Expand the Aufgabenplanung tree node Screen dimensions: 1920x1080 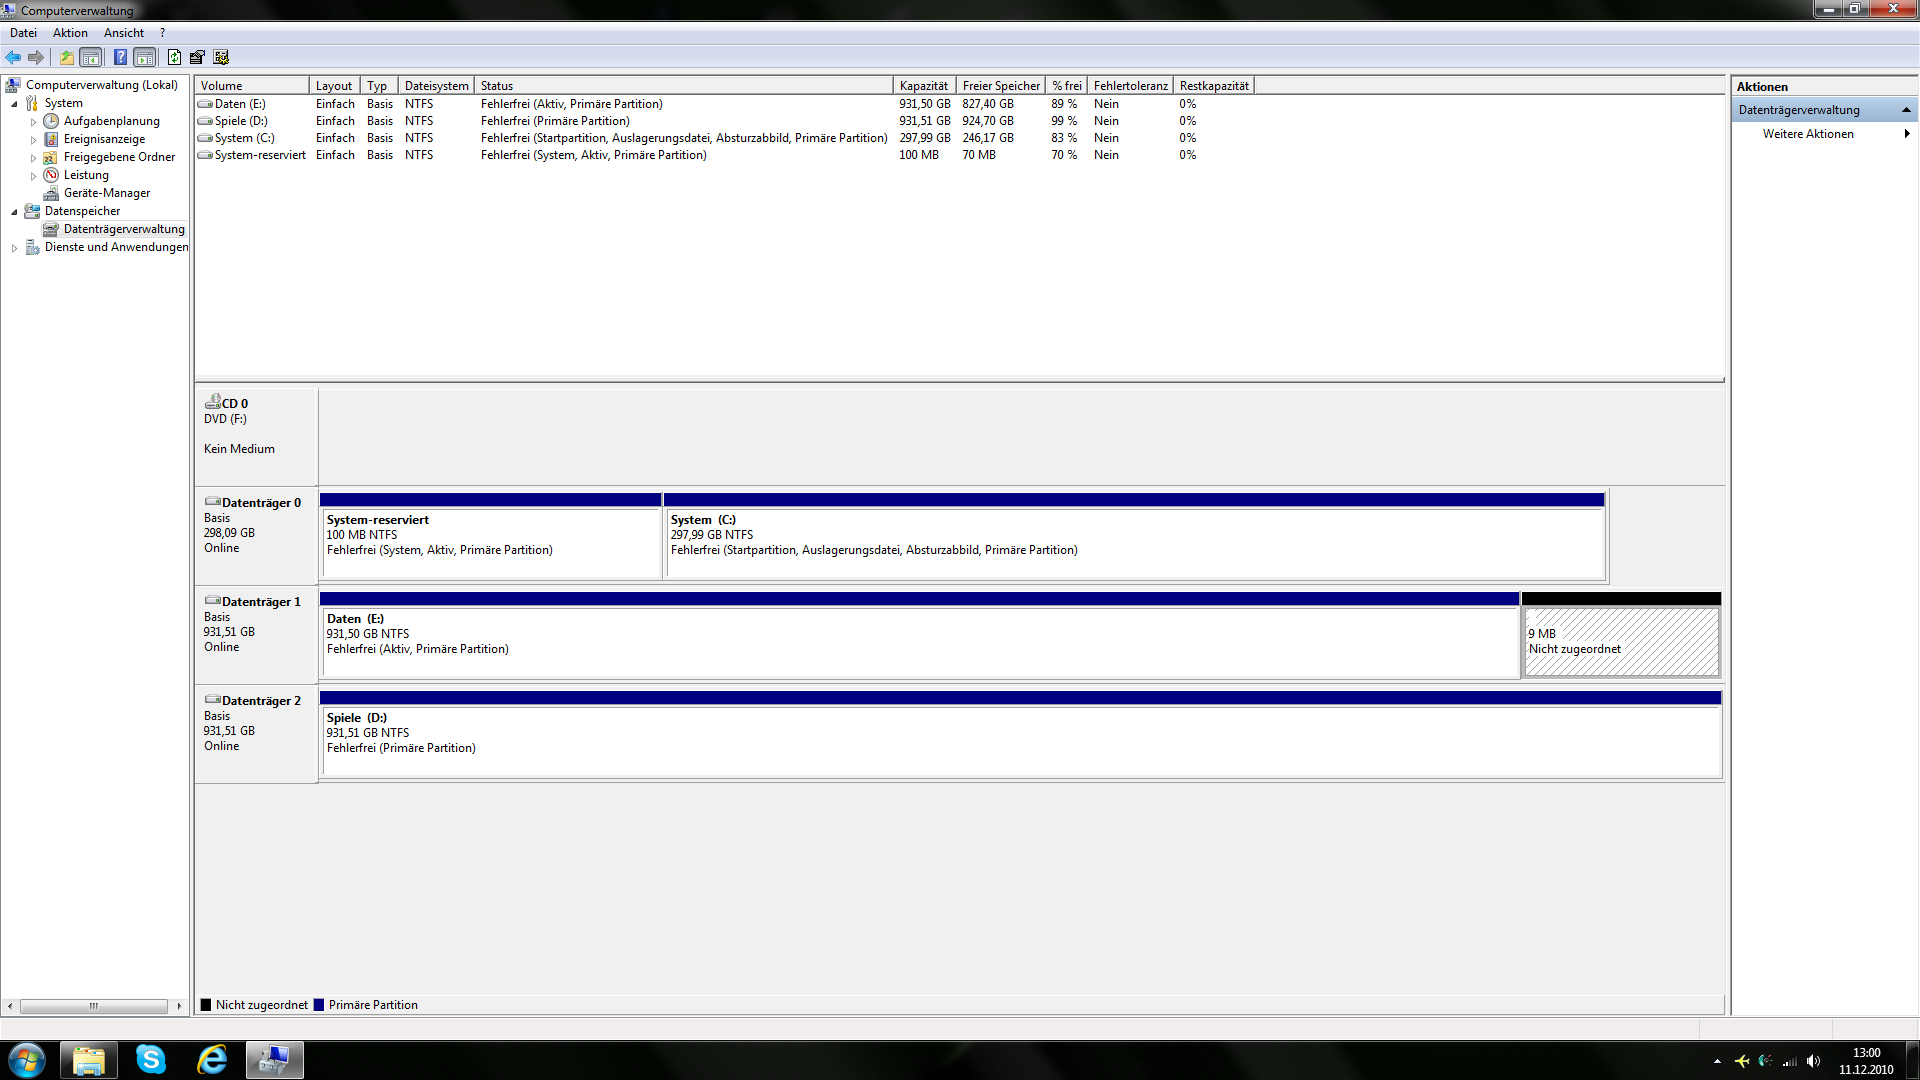pos(33,122)
